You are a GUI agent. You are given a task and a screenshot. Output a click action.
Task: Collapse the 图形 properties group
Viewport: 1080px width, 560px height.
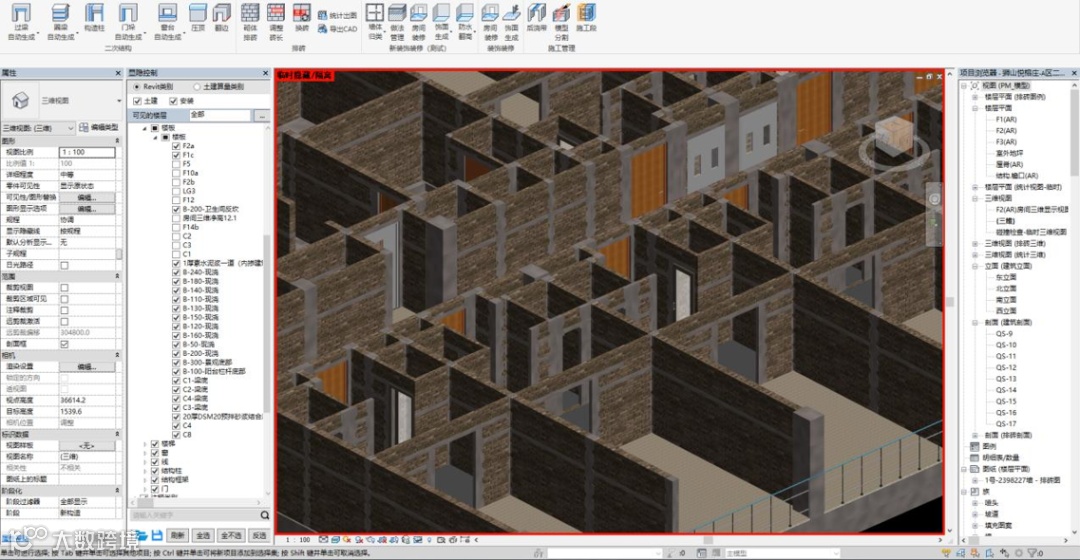pyautogui.click(x=117, y=141)
